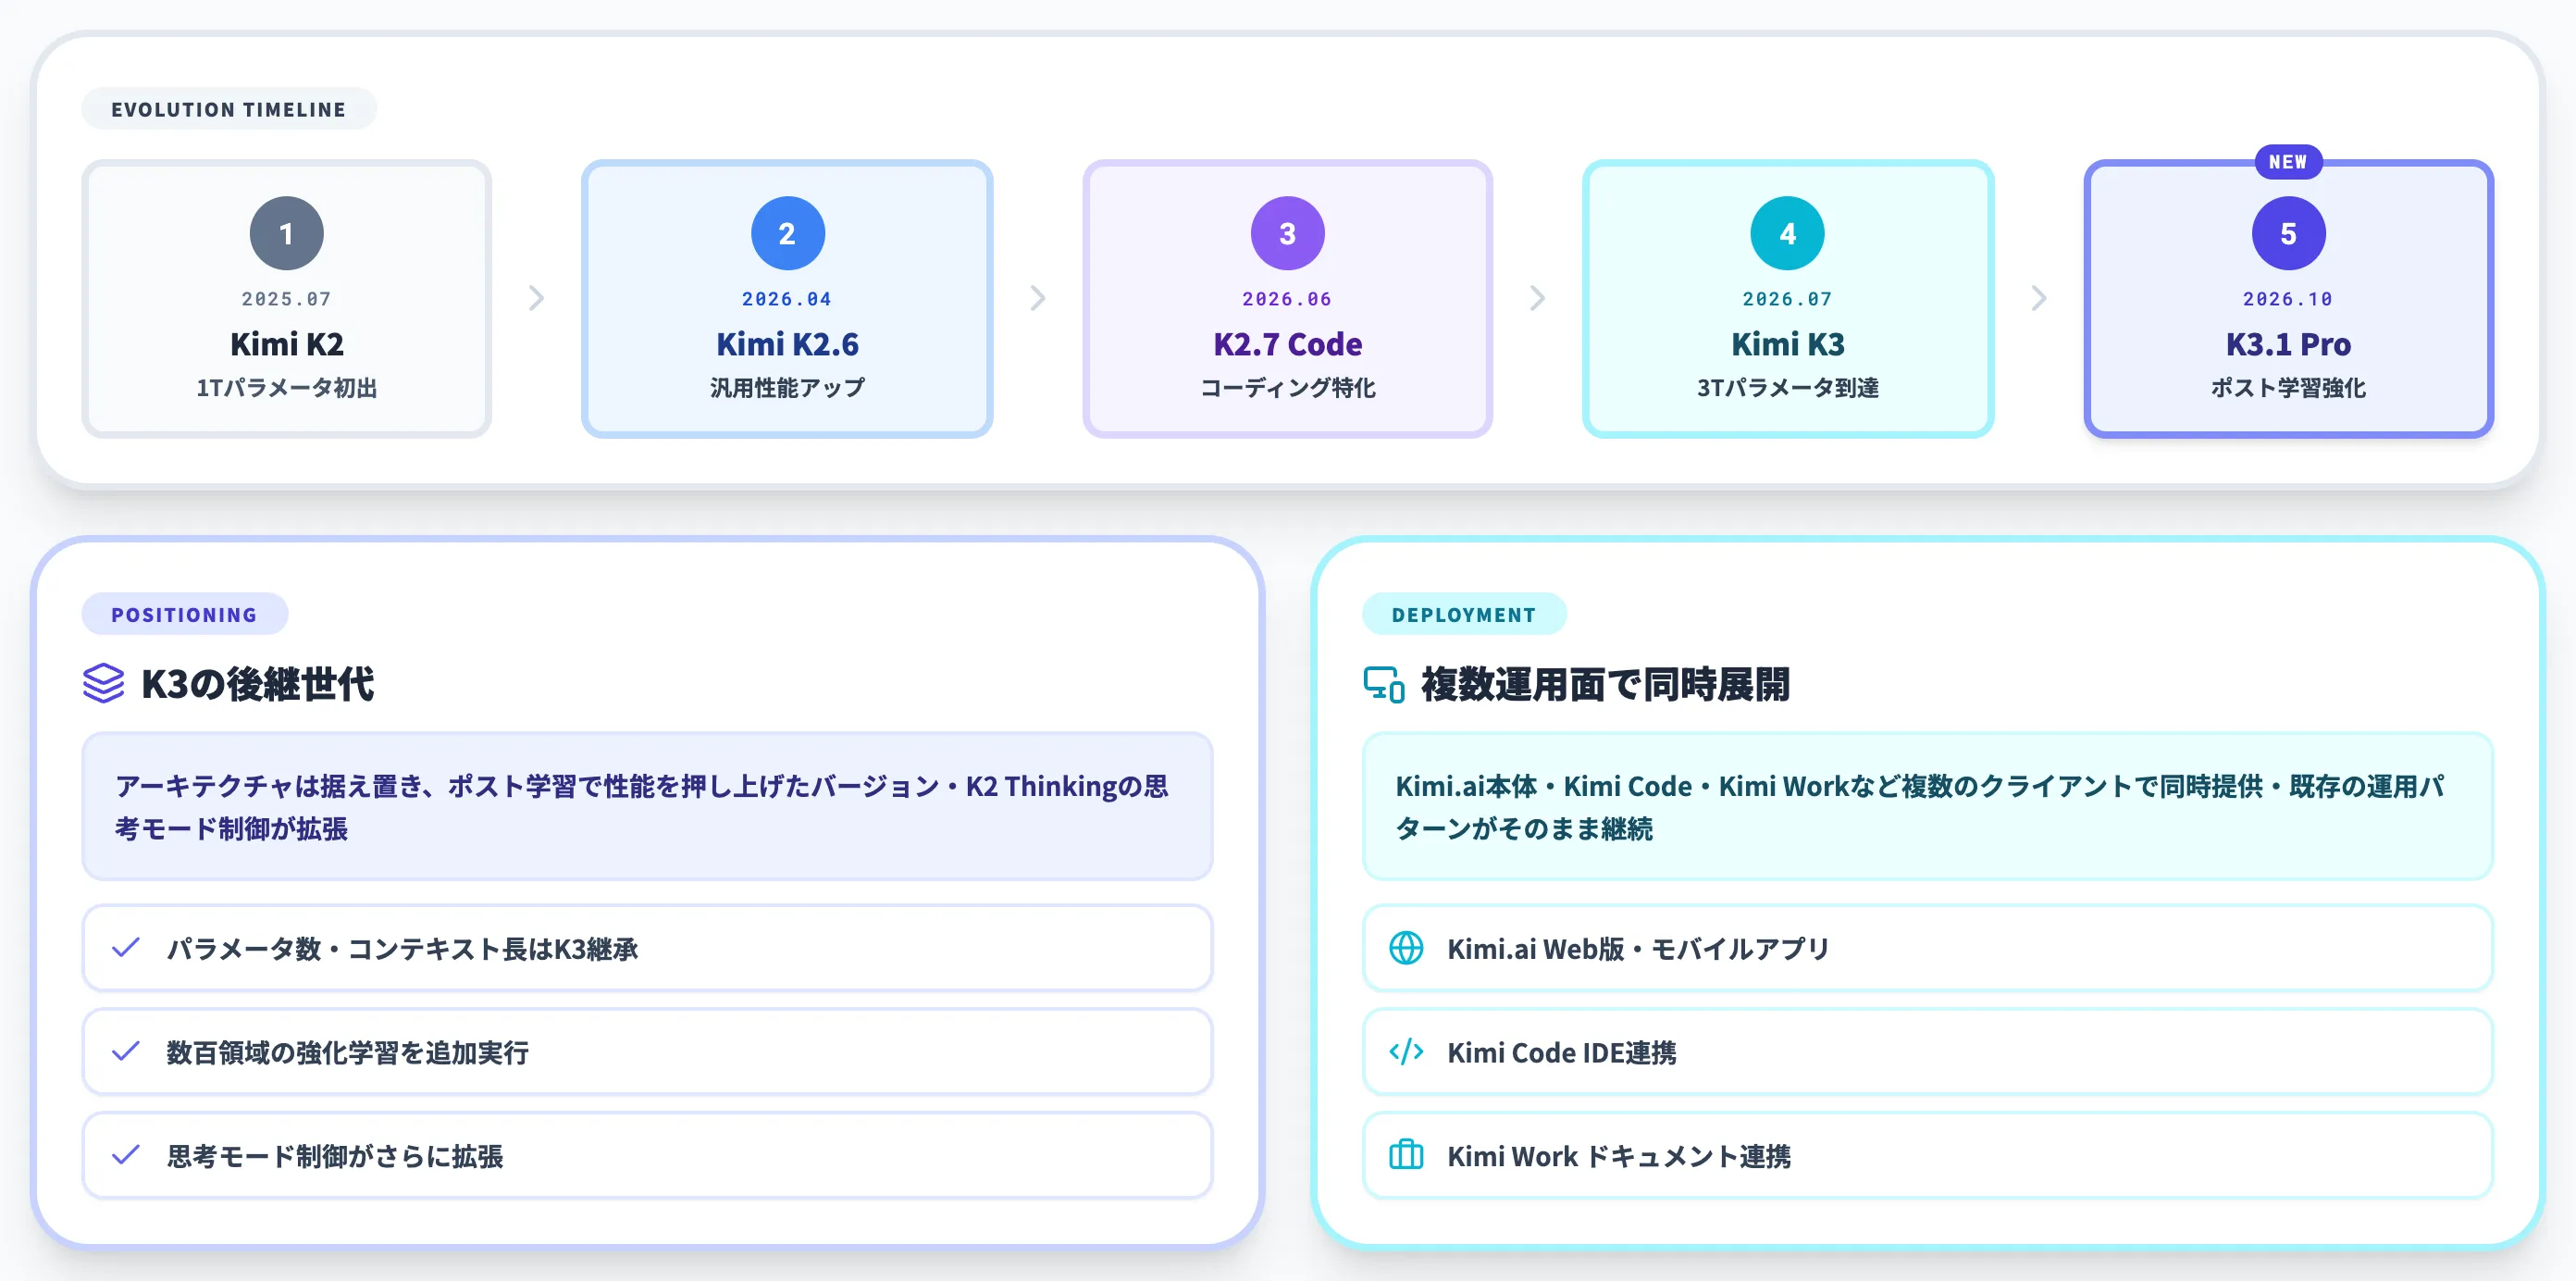Screen dimensions: 2576x1281
Task: Click the stacked layers icon beside K3の後継世代
Action: (x=103, y=684)
